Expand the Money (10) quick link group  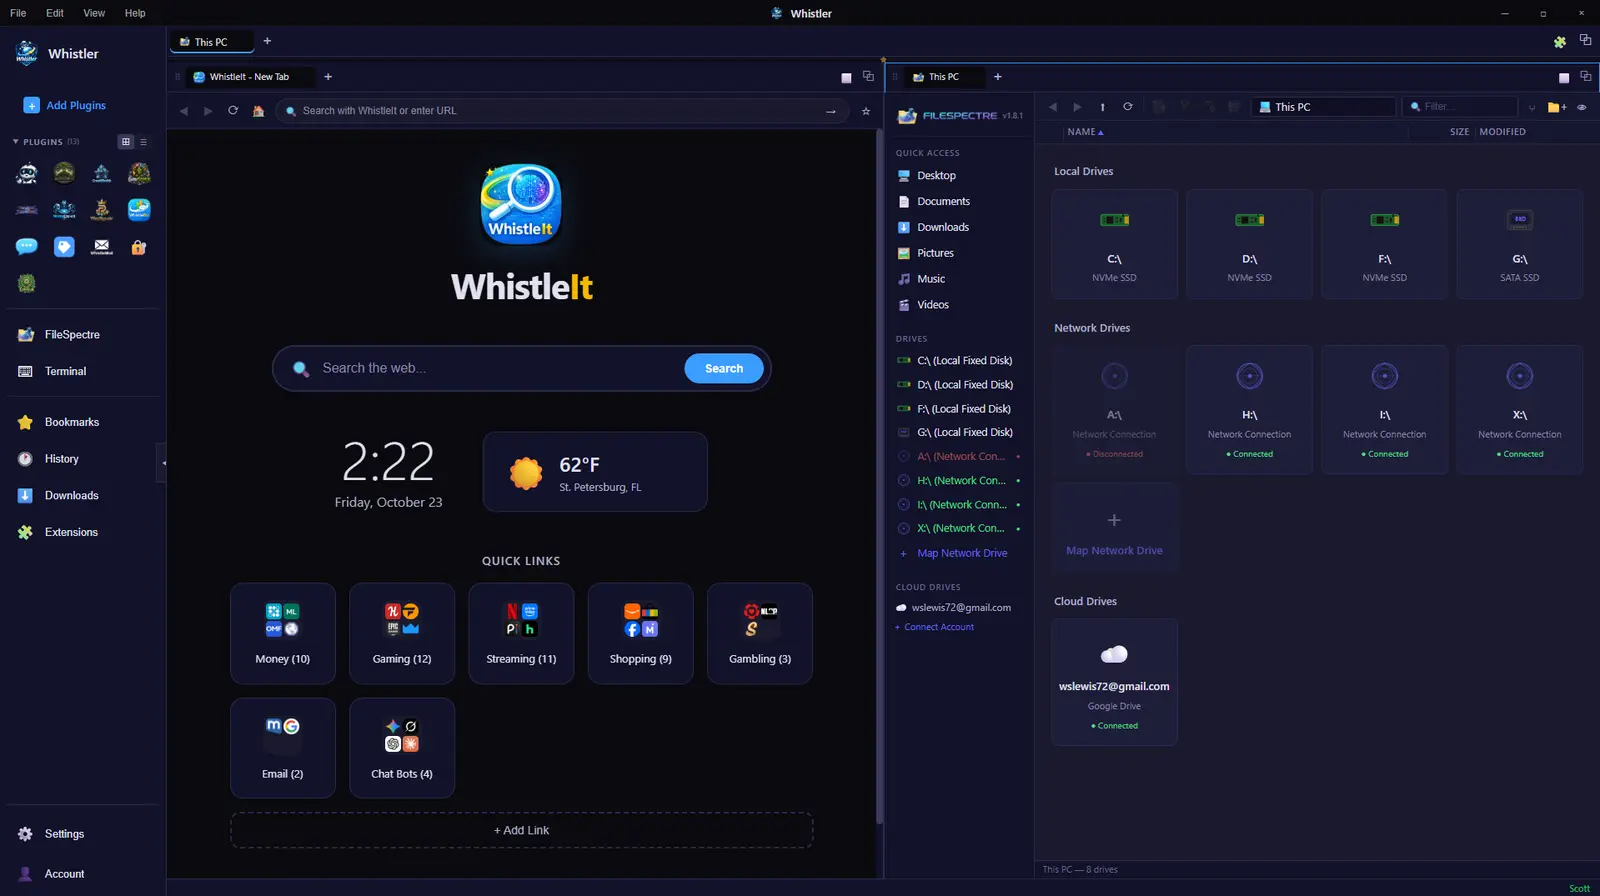click(283, 634)
